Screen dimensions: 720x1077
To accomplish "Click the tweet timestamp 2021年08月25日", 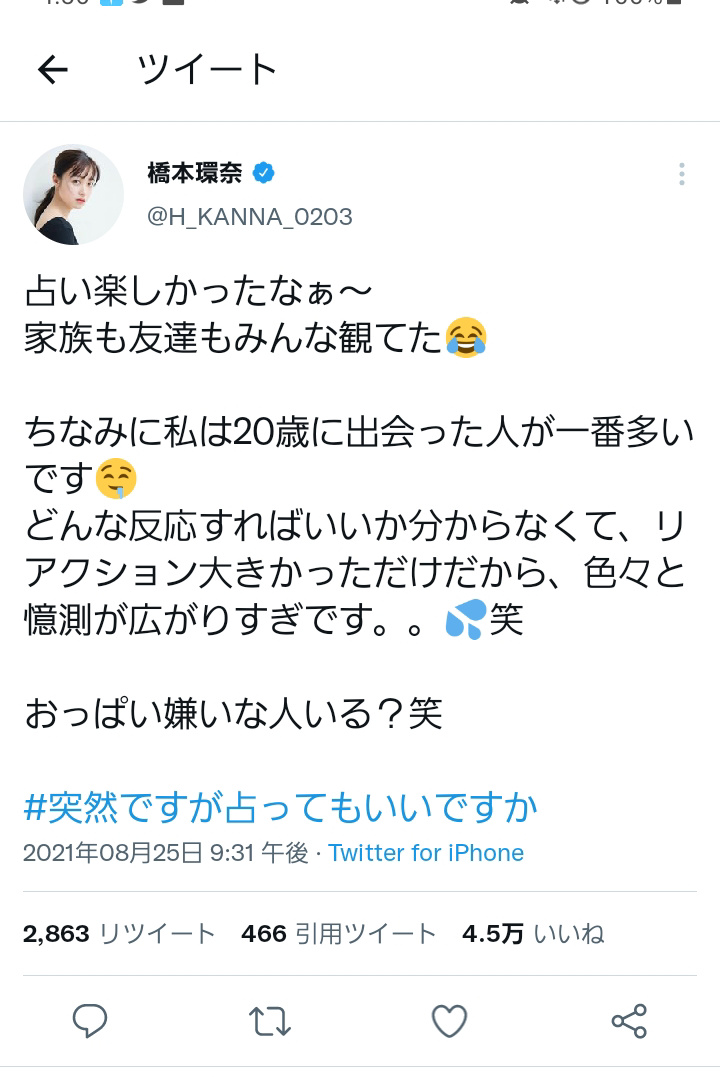I will click(x=113, y=853).
